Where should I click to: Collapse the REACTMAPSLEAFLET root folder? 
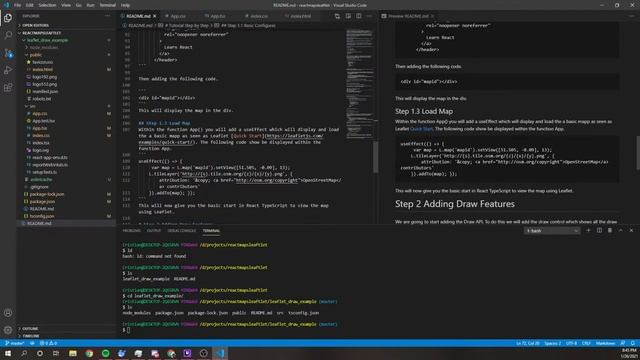41,33
